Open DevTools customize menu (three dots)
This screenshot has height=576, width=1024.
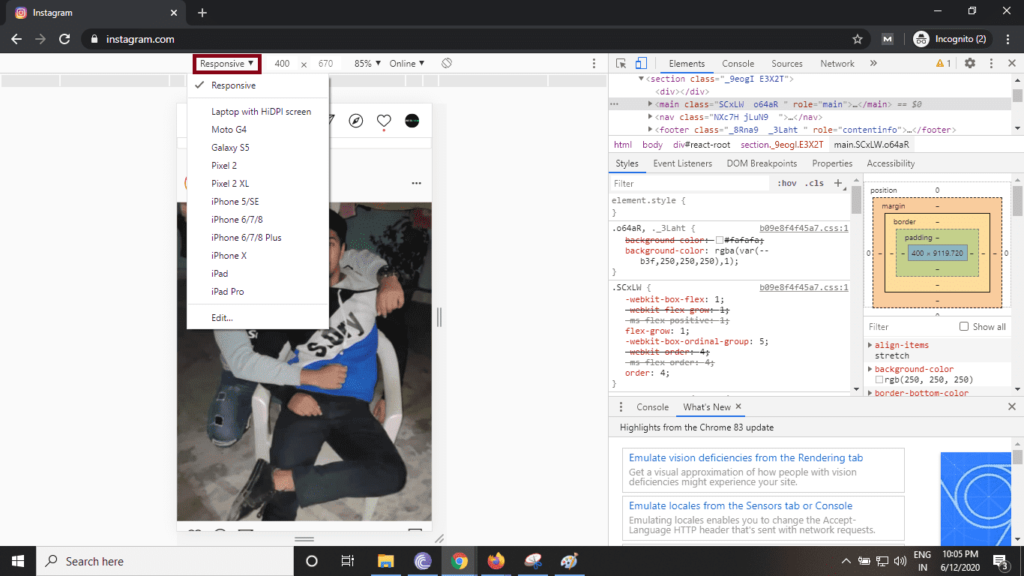pyautogui.click(x=991, y=63)
